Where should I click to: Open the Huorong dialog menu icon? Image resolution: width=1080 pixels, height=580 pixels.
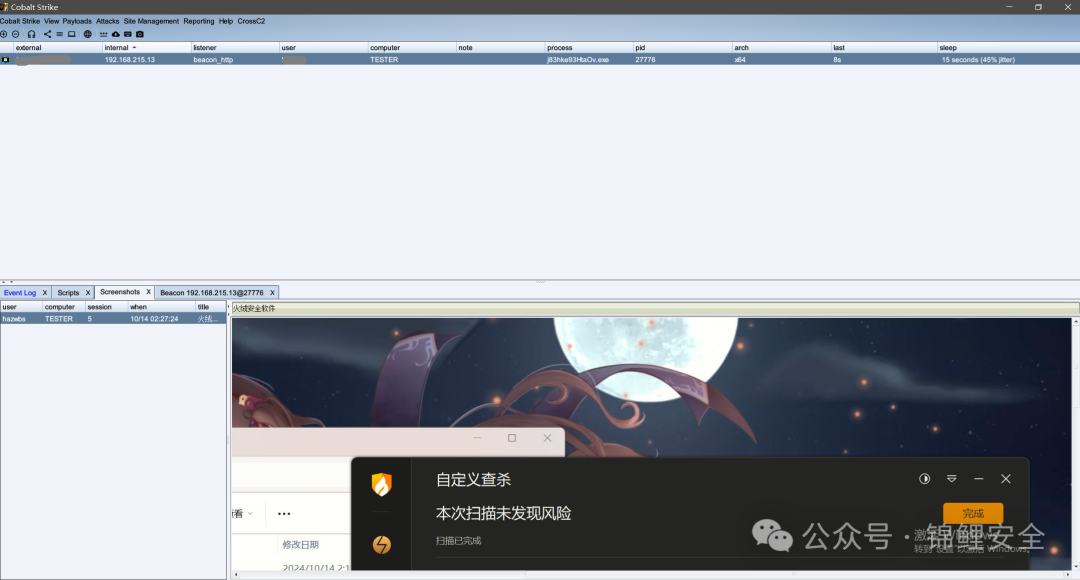pos(951,479)
